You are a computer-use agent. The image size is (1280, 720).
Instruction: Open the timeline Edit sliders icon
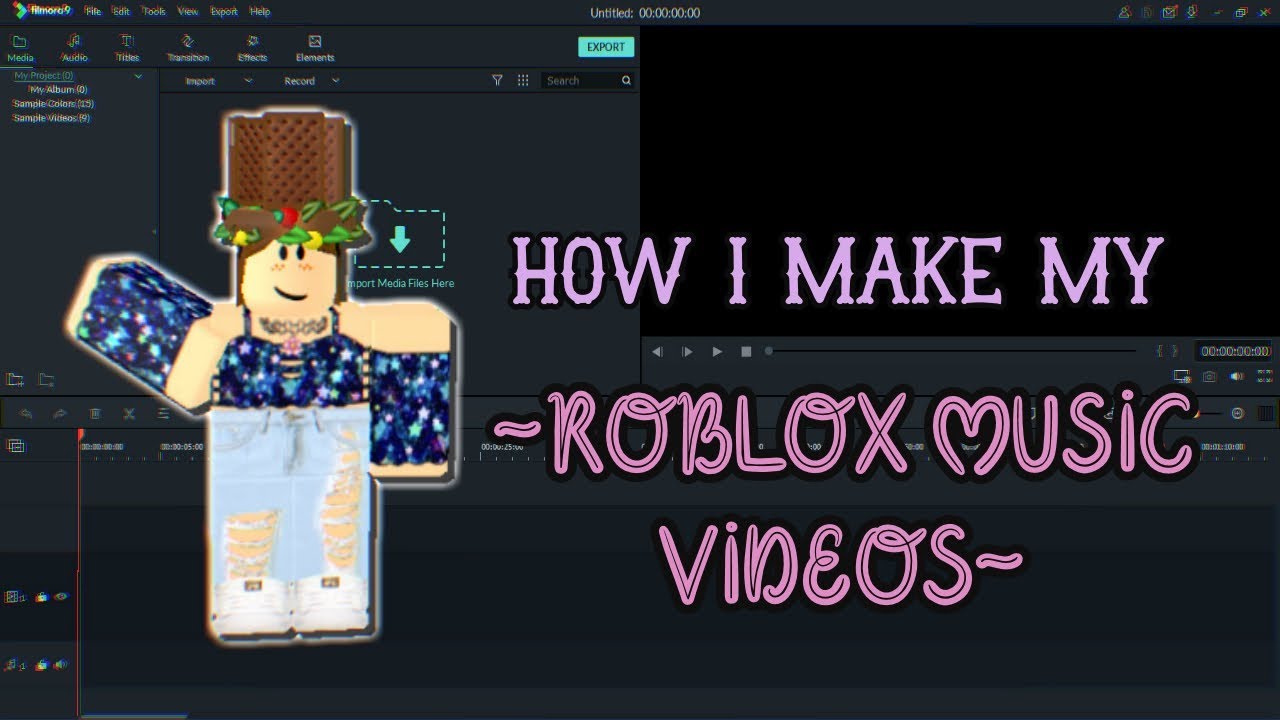[x=163, y=413]
